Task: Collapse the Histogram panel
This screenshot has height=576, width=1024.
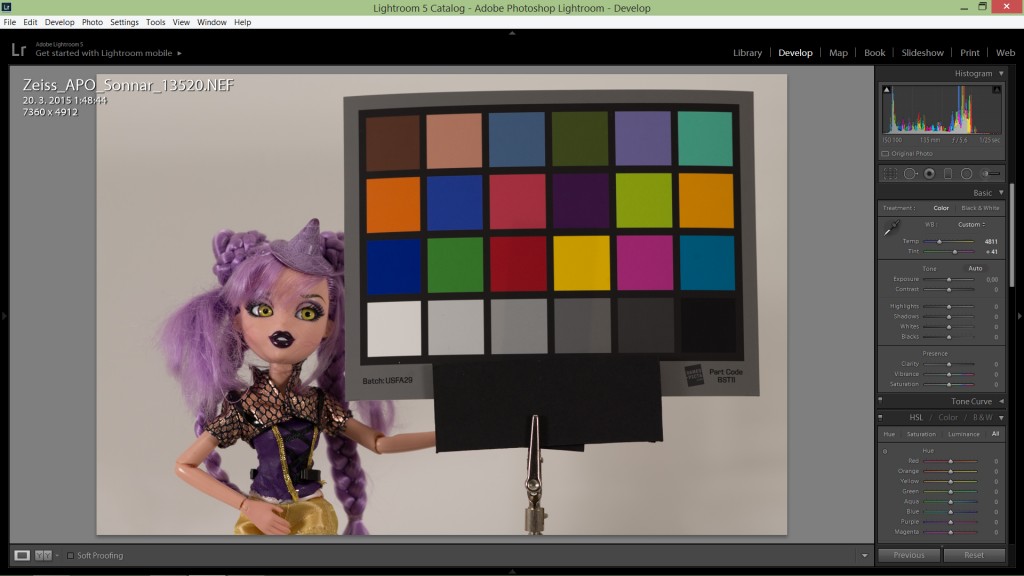Action: pyautogui.click(x=1001, y=74)
